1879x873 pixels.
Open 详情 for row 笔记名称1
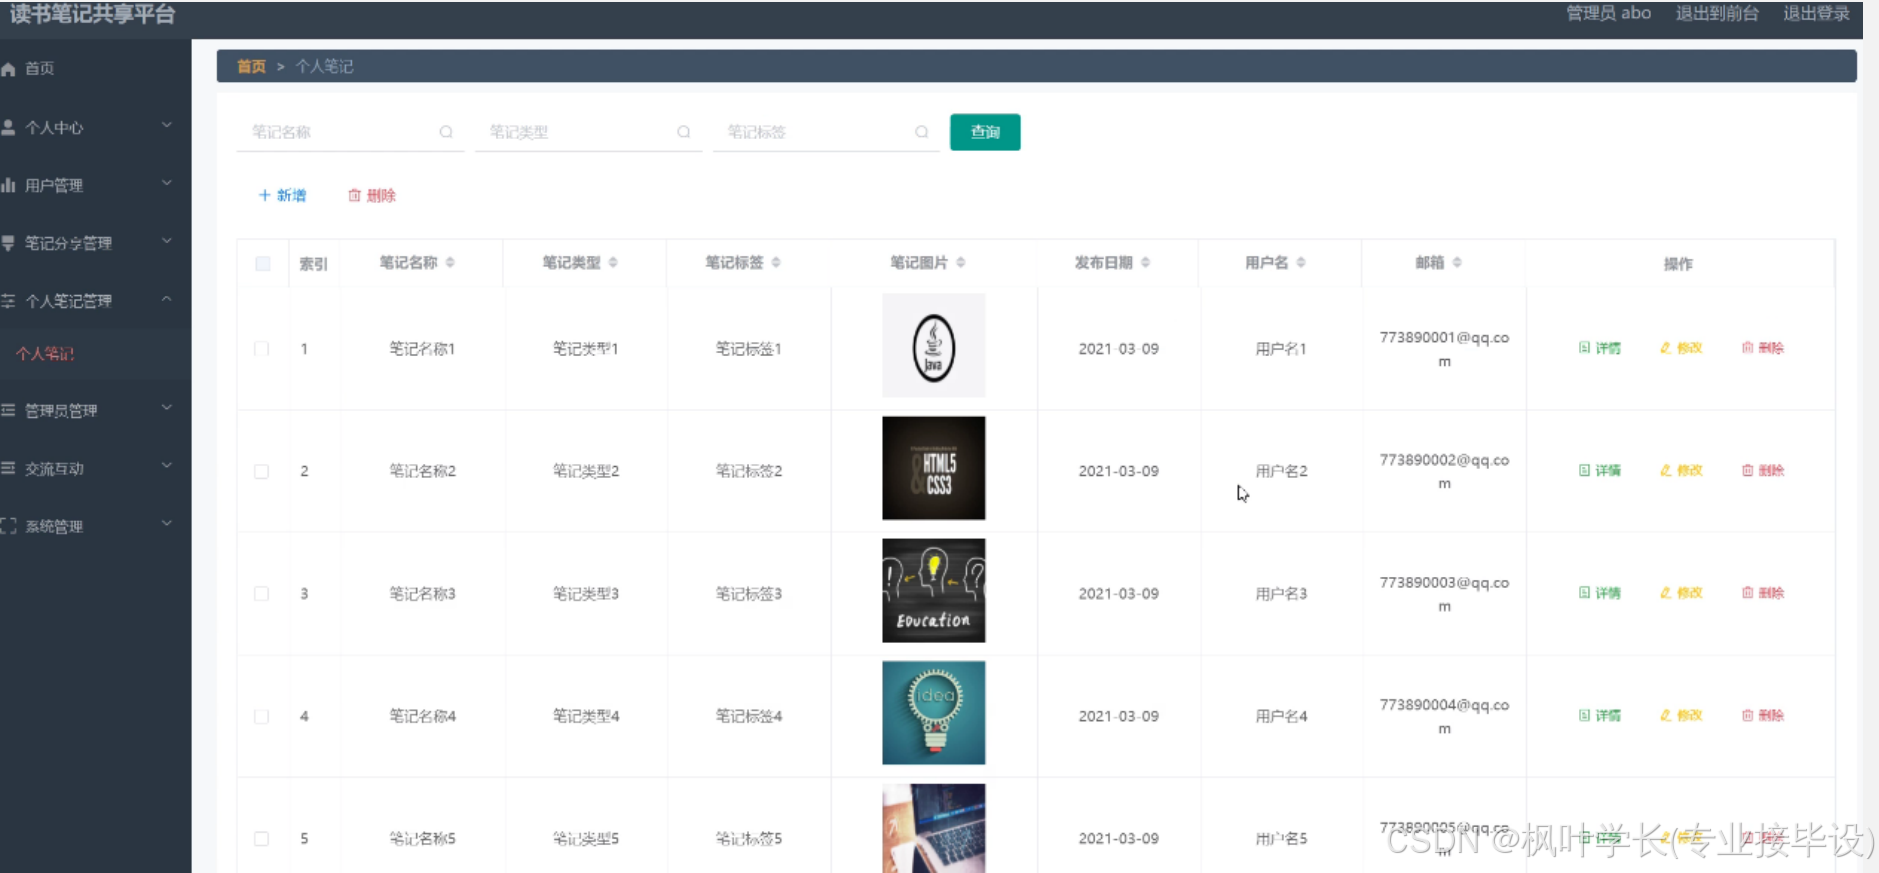click(x=1600, y=348)
